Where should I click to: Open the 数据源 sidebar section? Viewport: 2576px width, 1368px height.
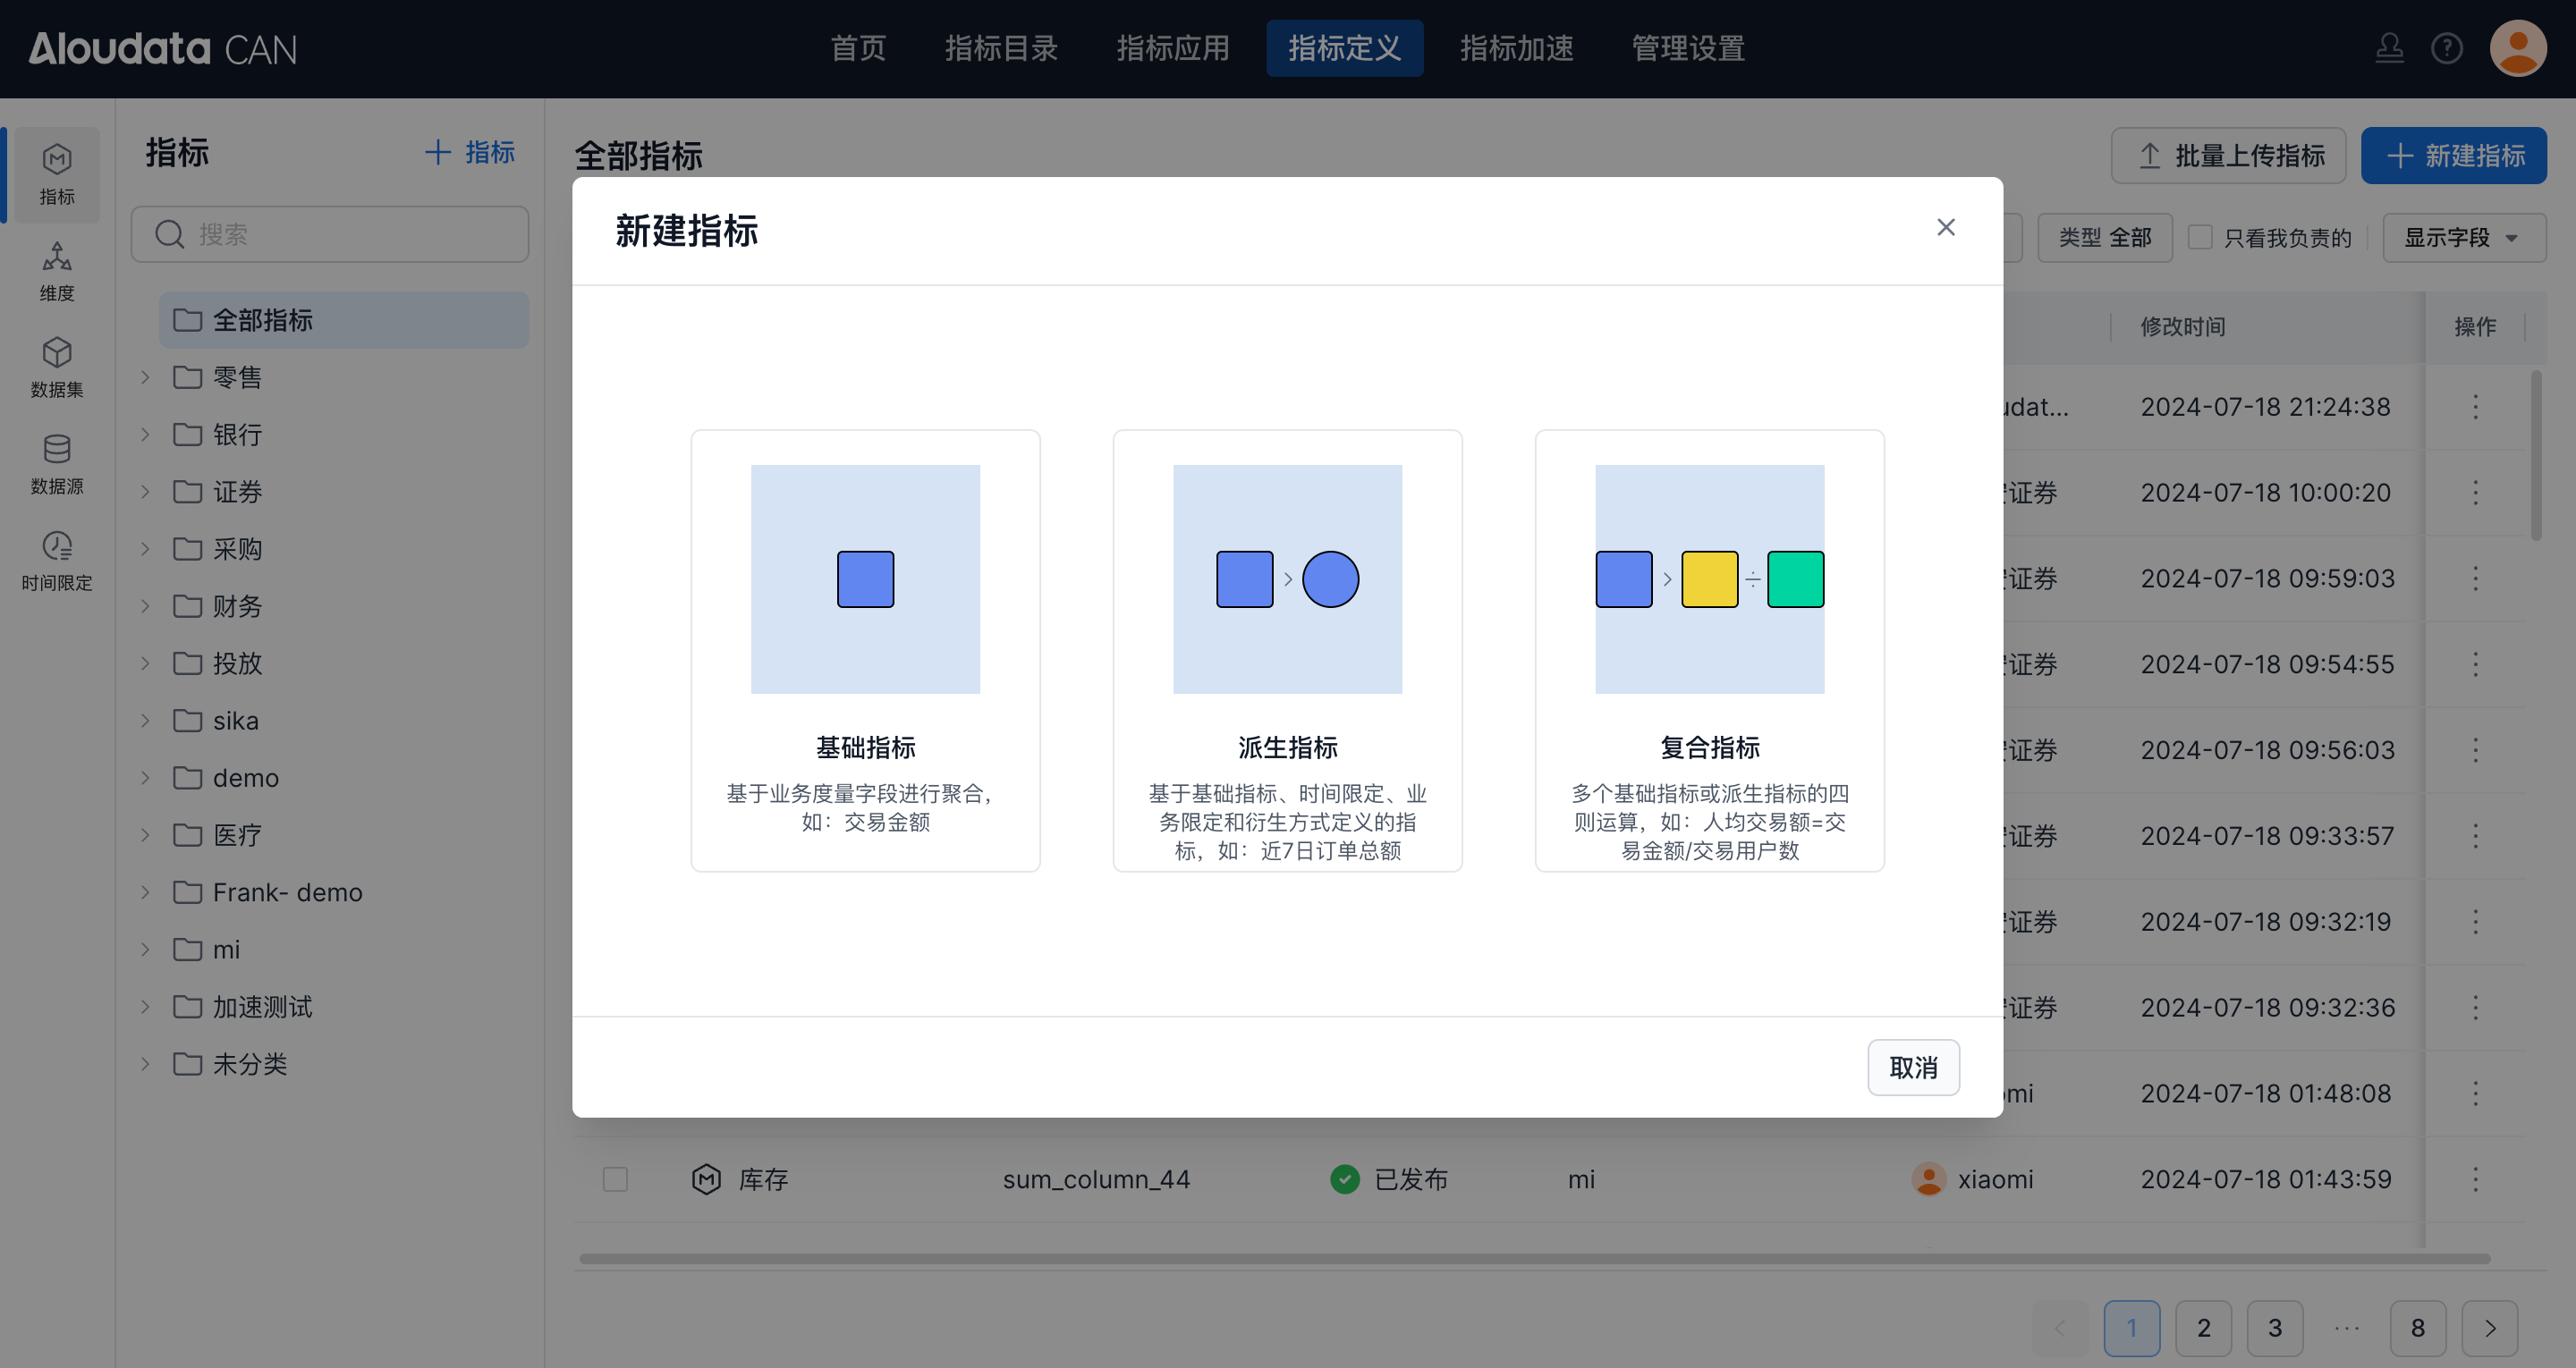click(57, 464)
